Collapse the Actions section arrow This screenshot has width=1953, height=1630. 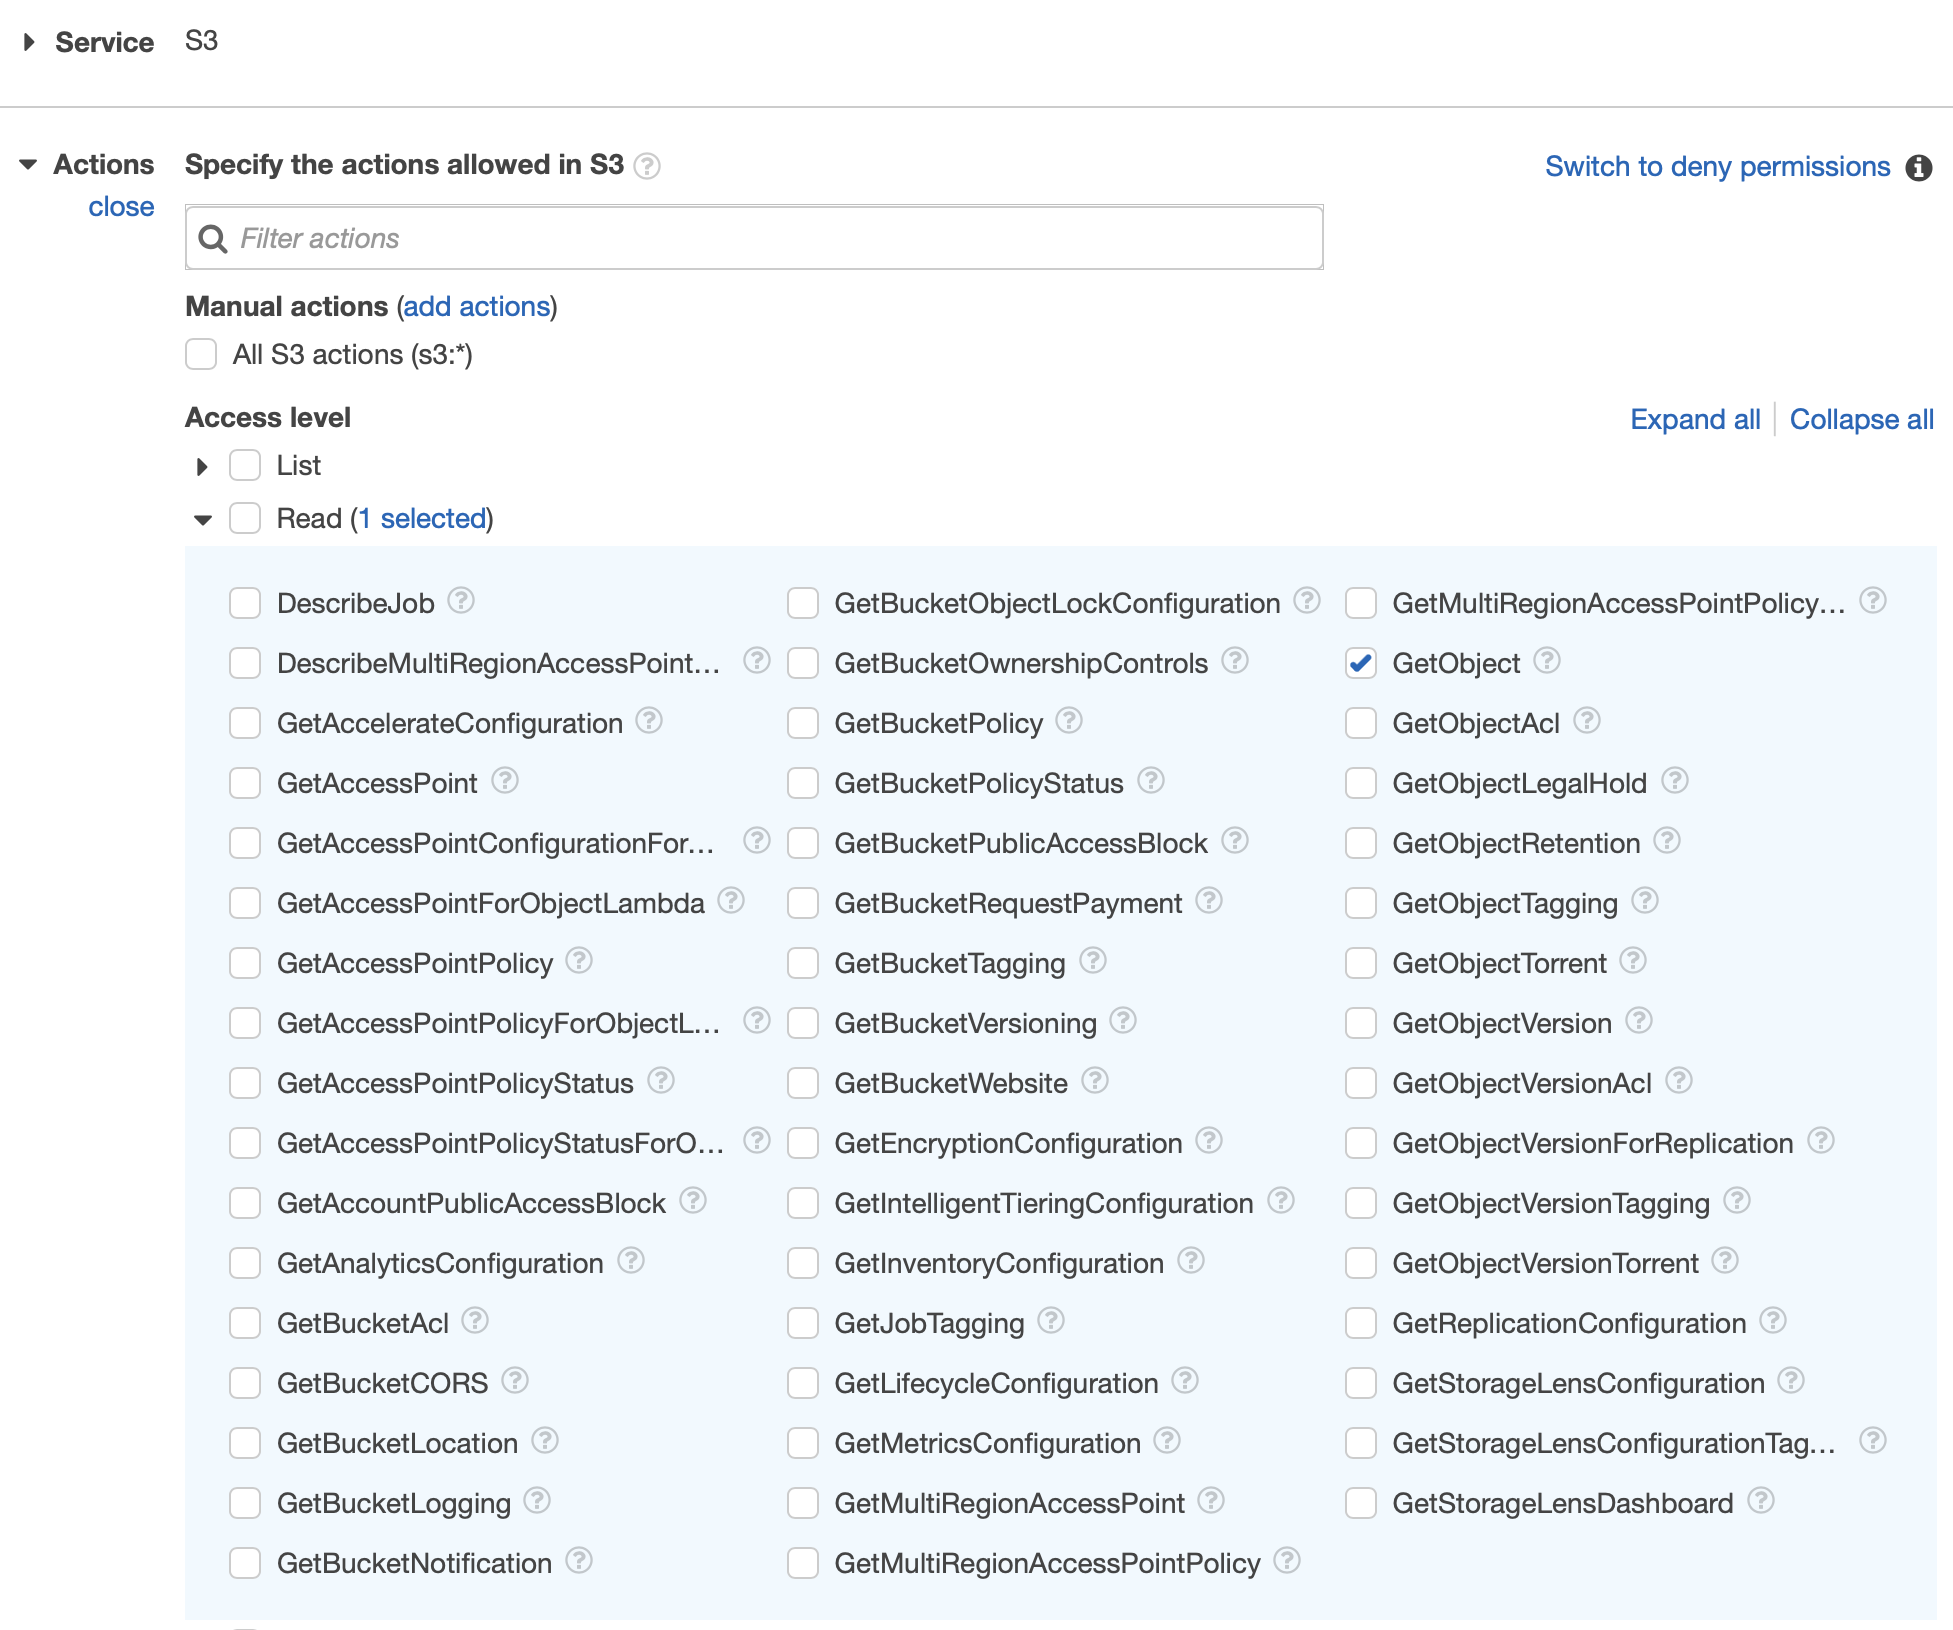[x=29, y=164]
